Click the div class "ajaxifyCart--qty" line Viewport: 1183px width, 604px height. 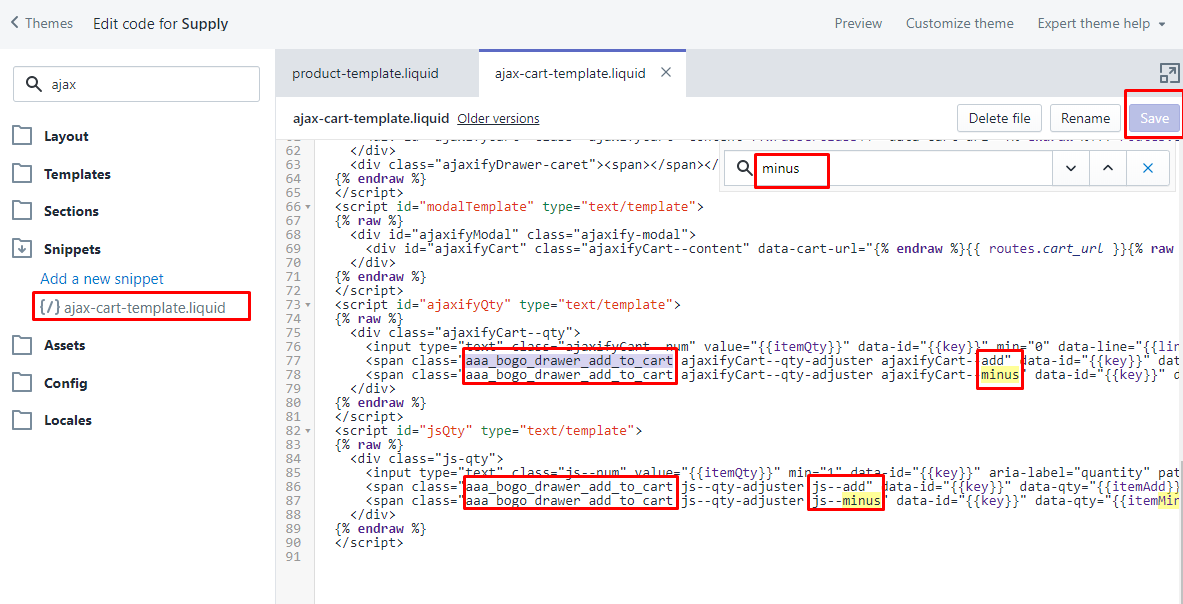pyautogui.click(x=466, y=333)
